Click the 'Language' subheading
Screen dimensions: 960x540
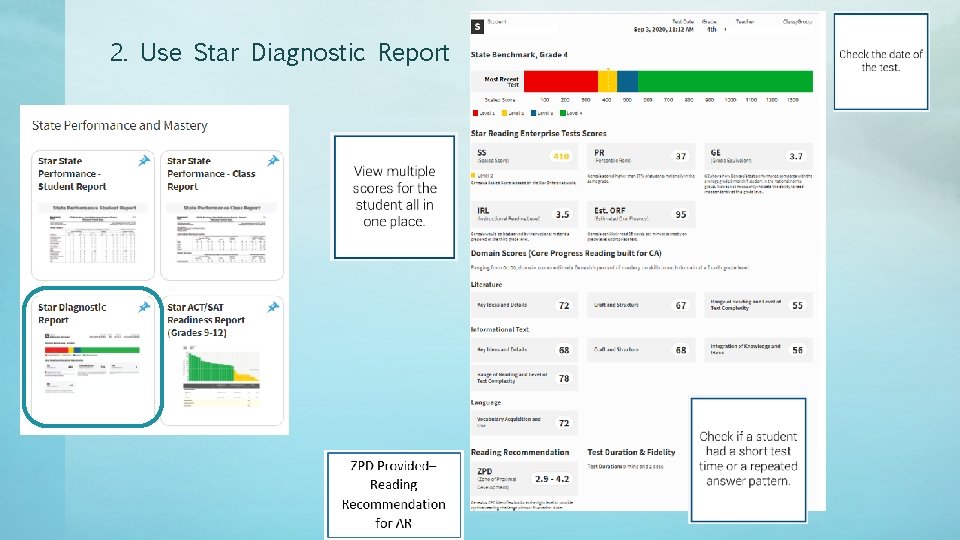click(x=486, y=402)
